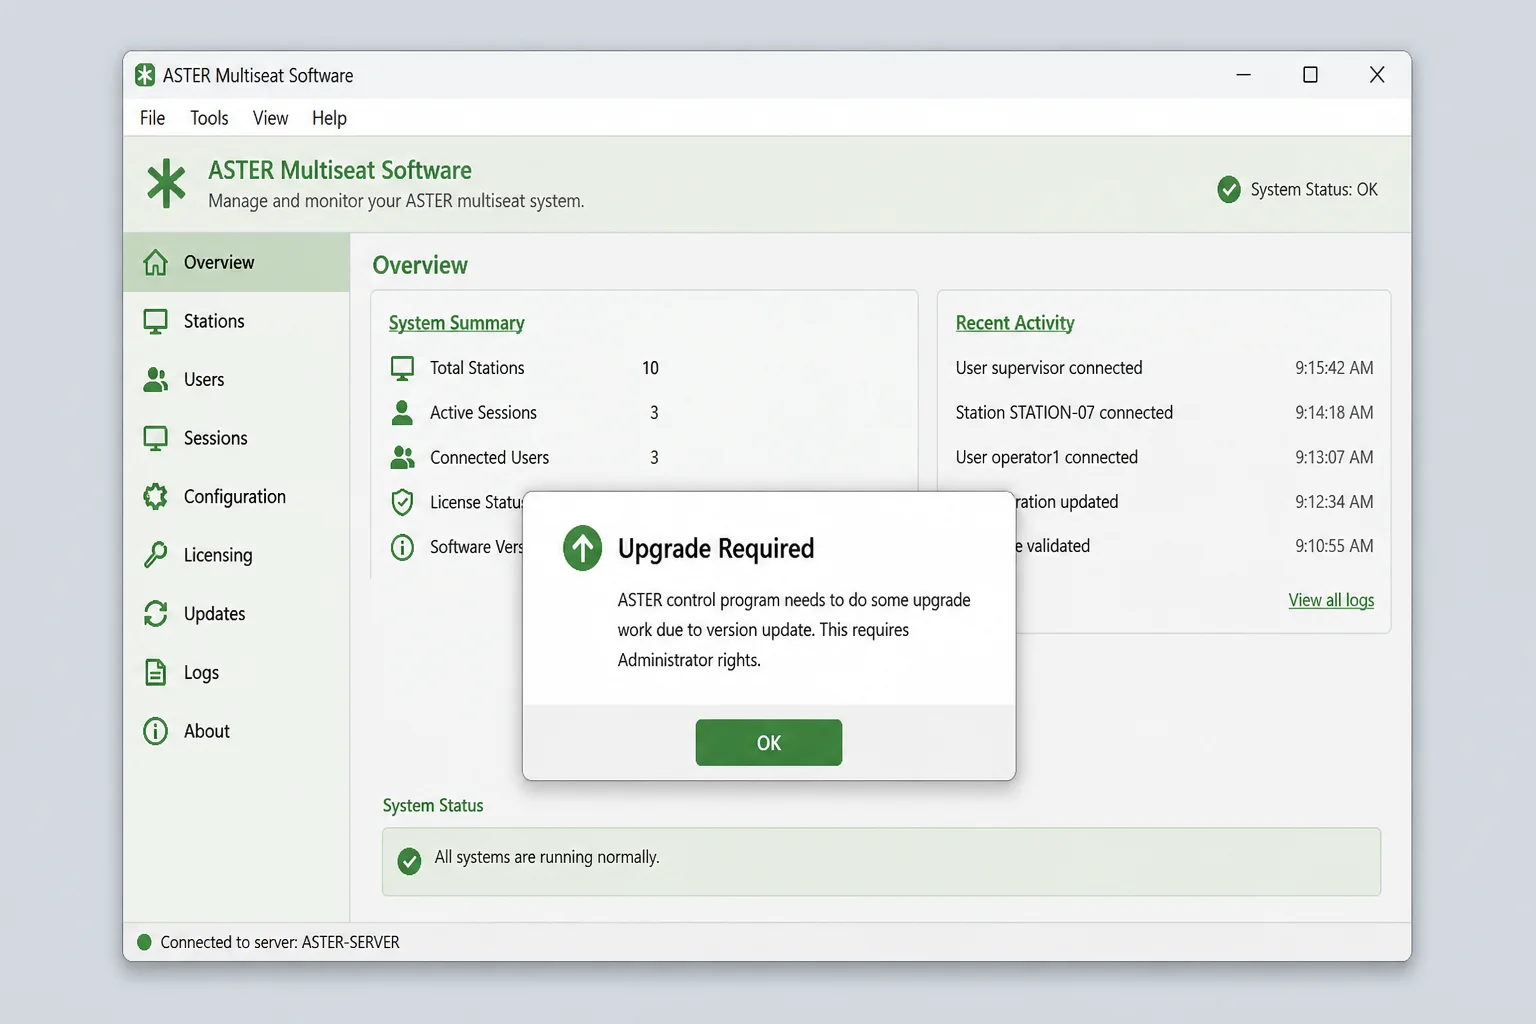Click the 'System Status: OK' header text
The image size is (1536, 1024).
point(1314,189)
